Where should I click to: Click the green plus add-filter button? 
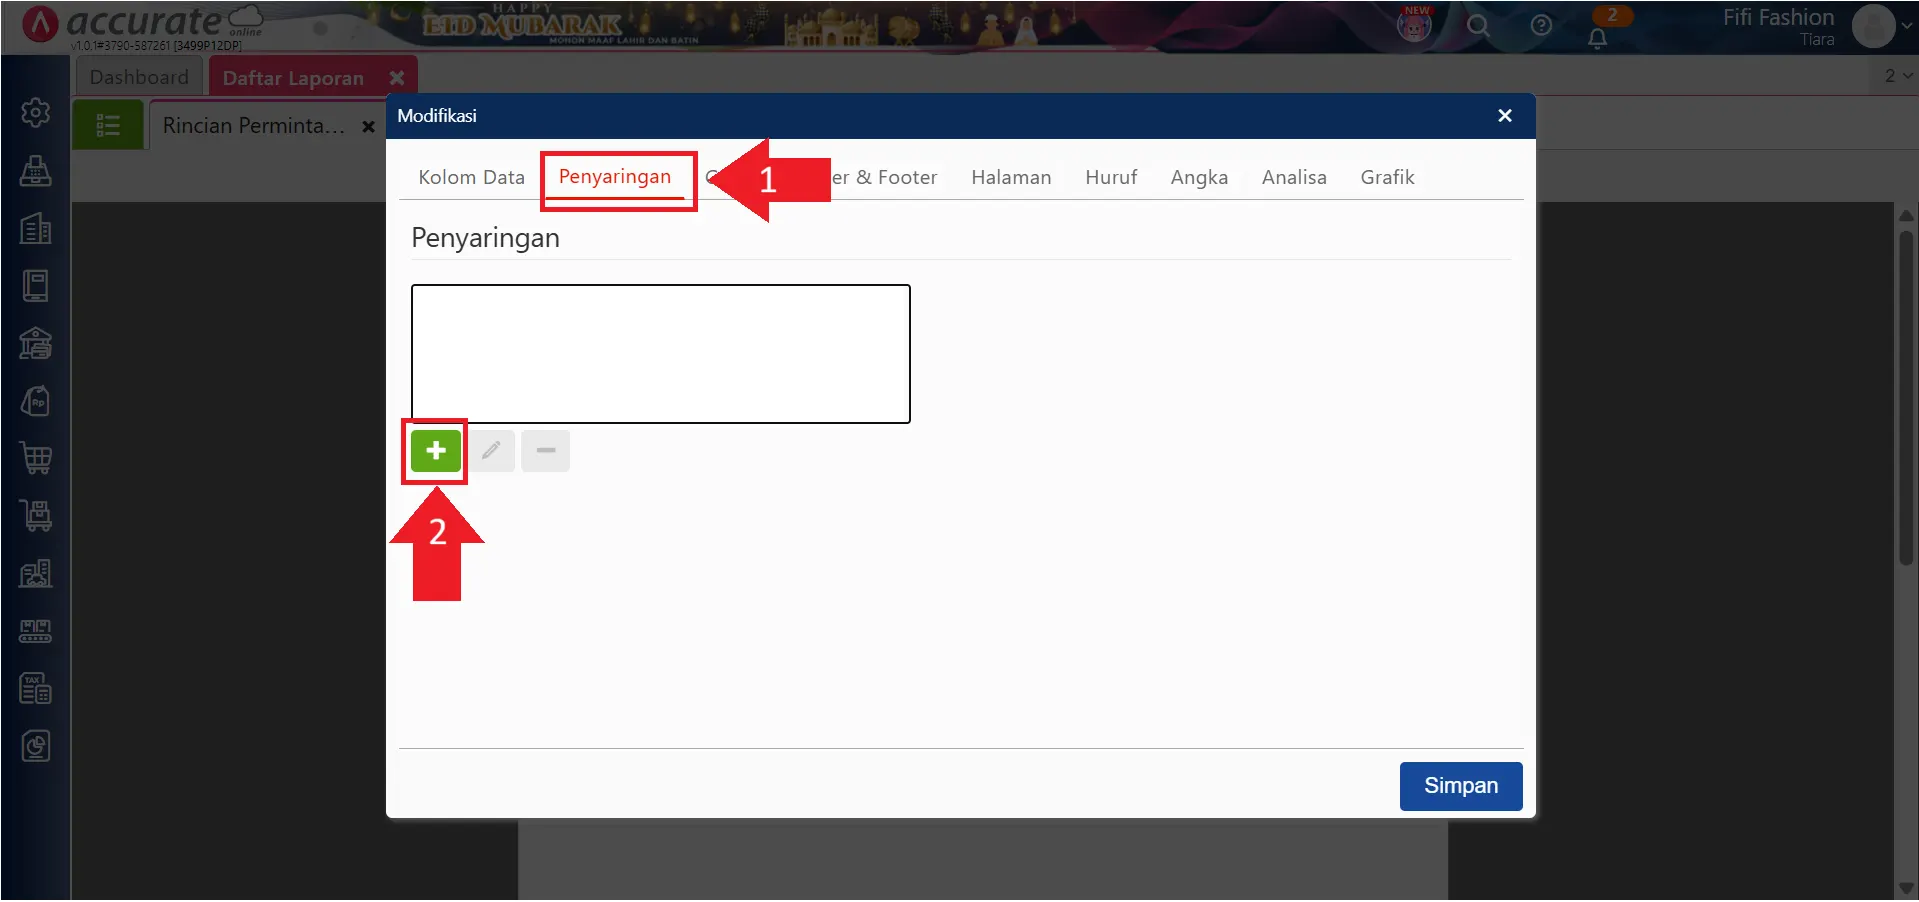436,451
